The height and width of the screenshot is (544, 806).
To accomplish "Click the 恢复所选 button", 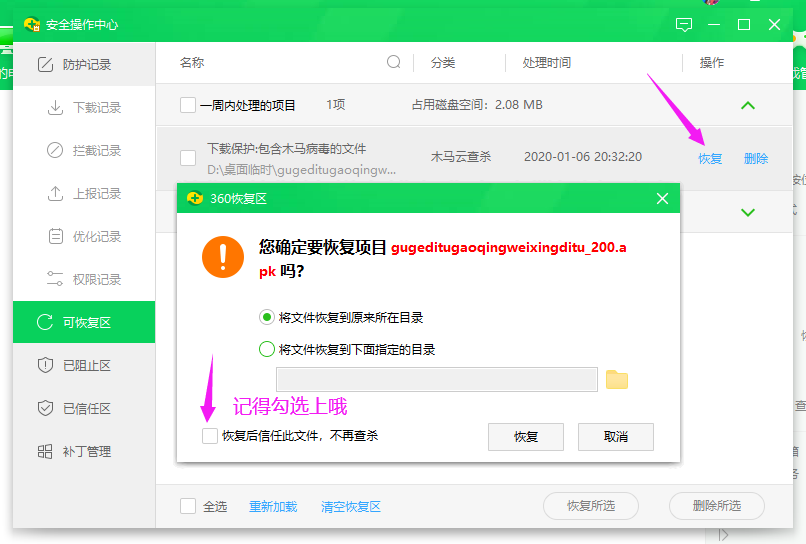I will [591, 506].
